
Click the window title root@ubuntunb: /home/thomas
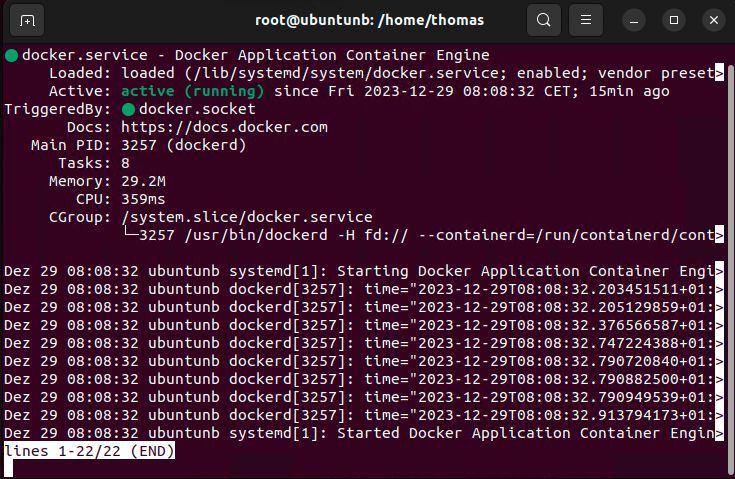(x=369, y=20)
